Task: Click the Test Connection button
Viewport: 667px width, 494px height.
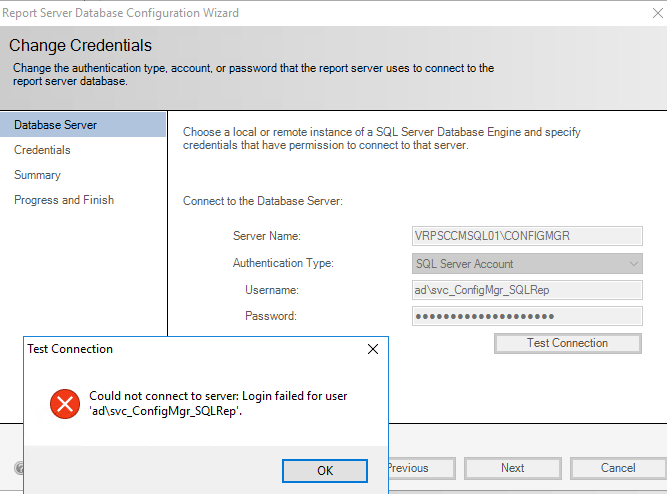Action: click(567, 343)
